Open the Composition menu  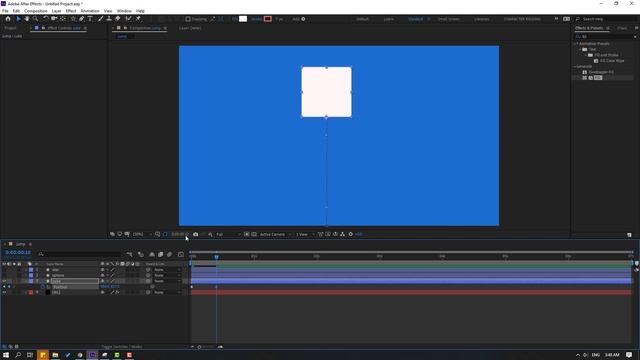click(x=36, y=11)
